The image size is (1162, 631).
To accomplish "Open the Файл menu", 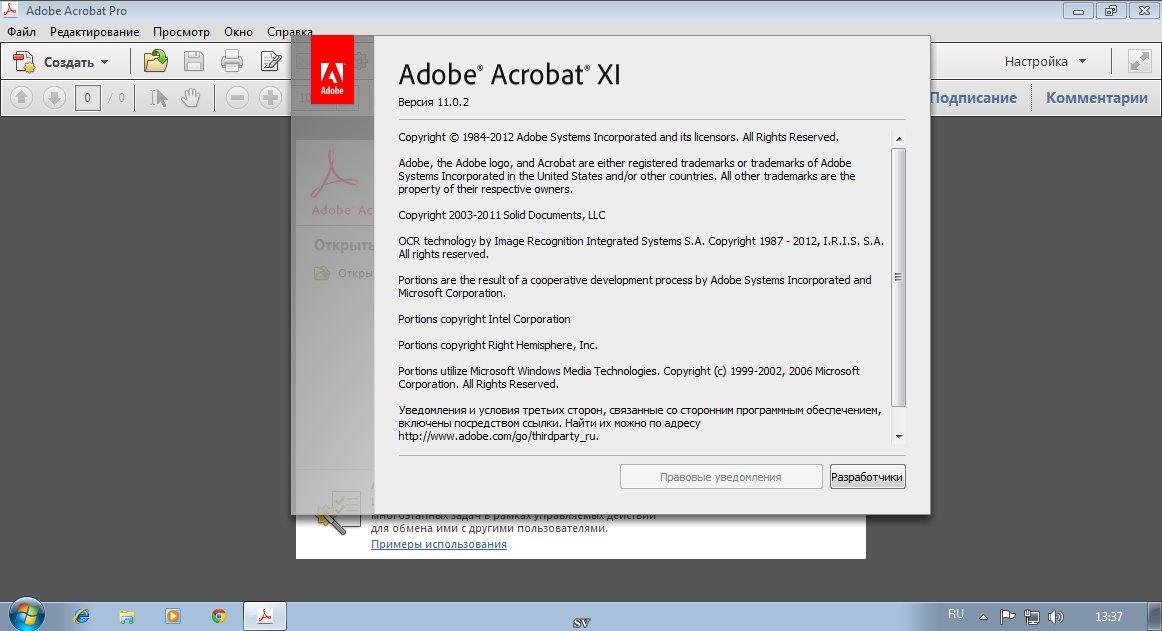I will coord(21,32).
